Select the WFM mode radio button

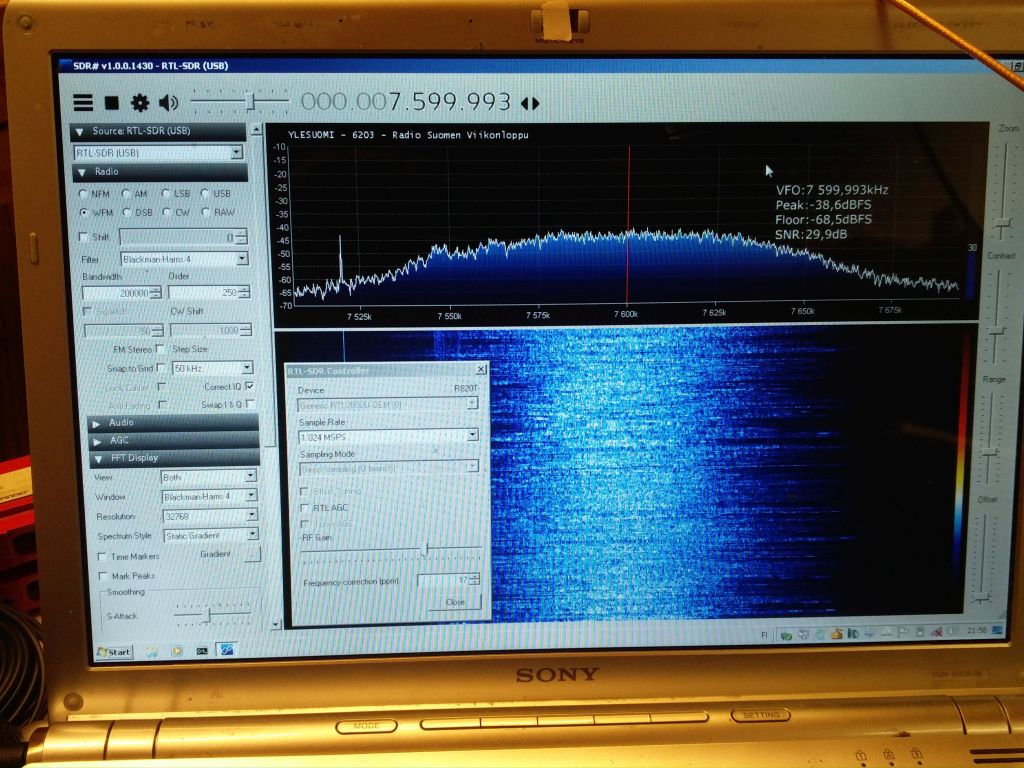tap(84, 212)
